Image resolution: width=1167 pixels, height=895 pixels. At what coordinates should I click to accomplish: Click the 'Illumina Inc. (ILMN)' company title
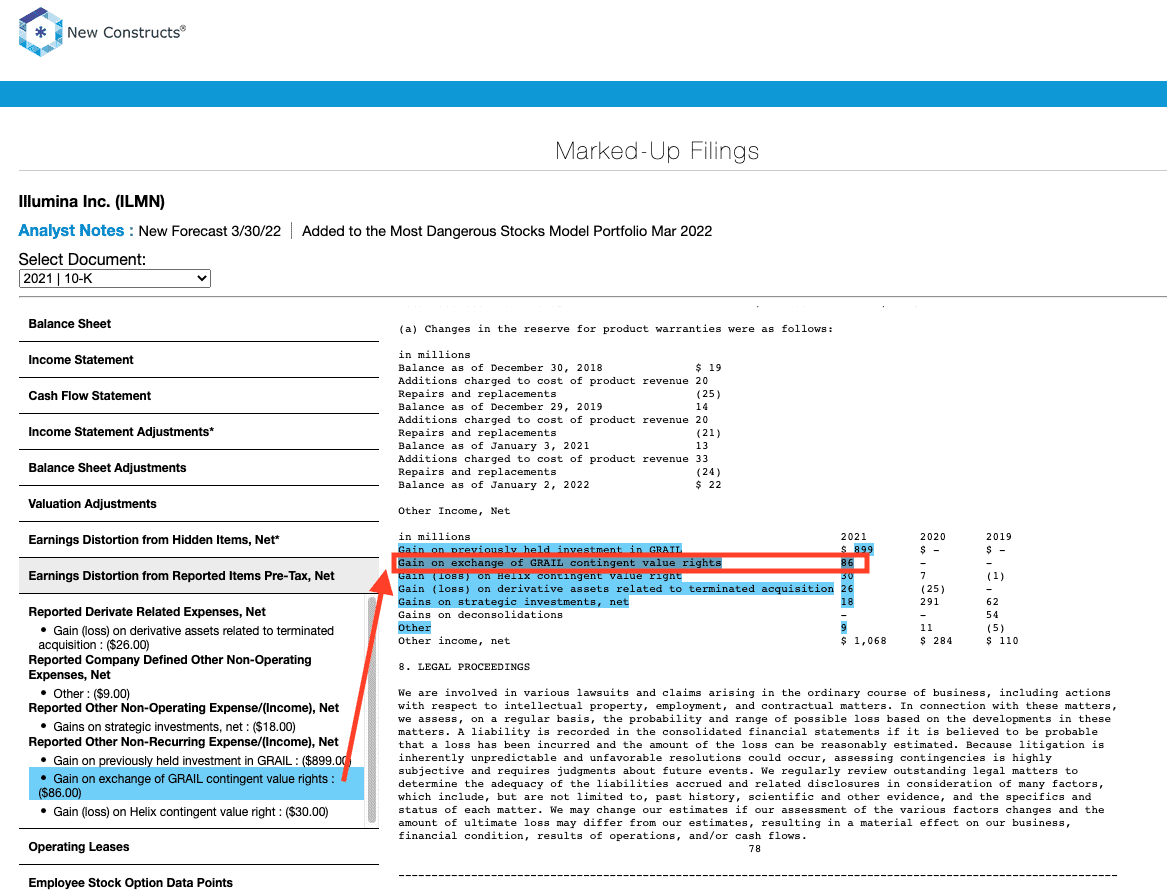[x=92, y=202]
